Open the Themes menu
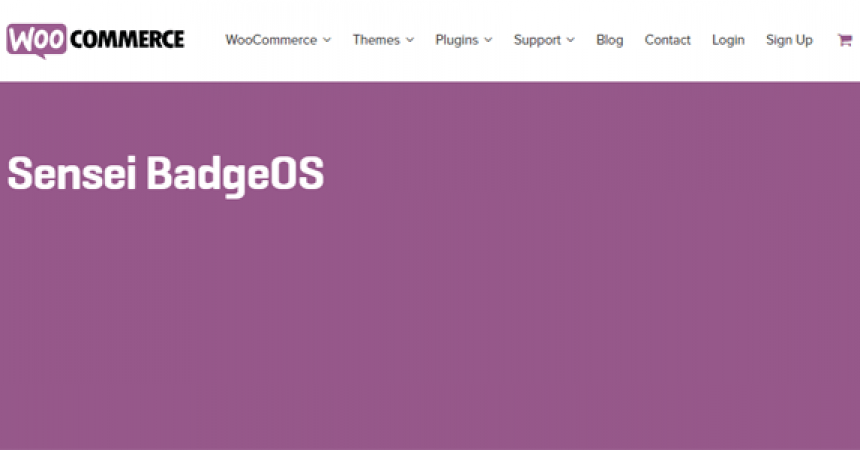Viewport: 860px width, 450px height. [376, 40]
